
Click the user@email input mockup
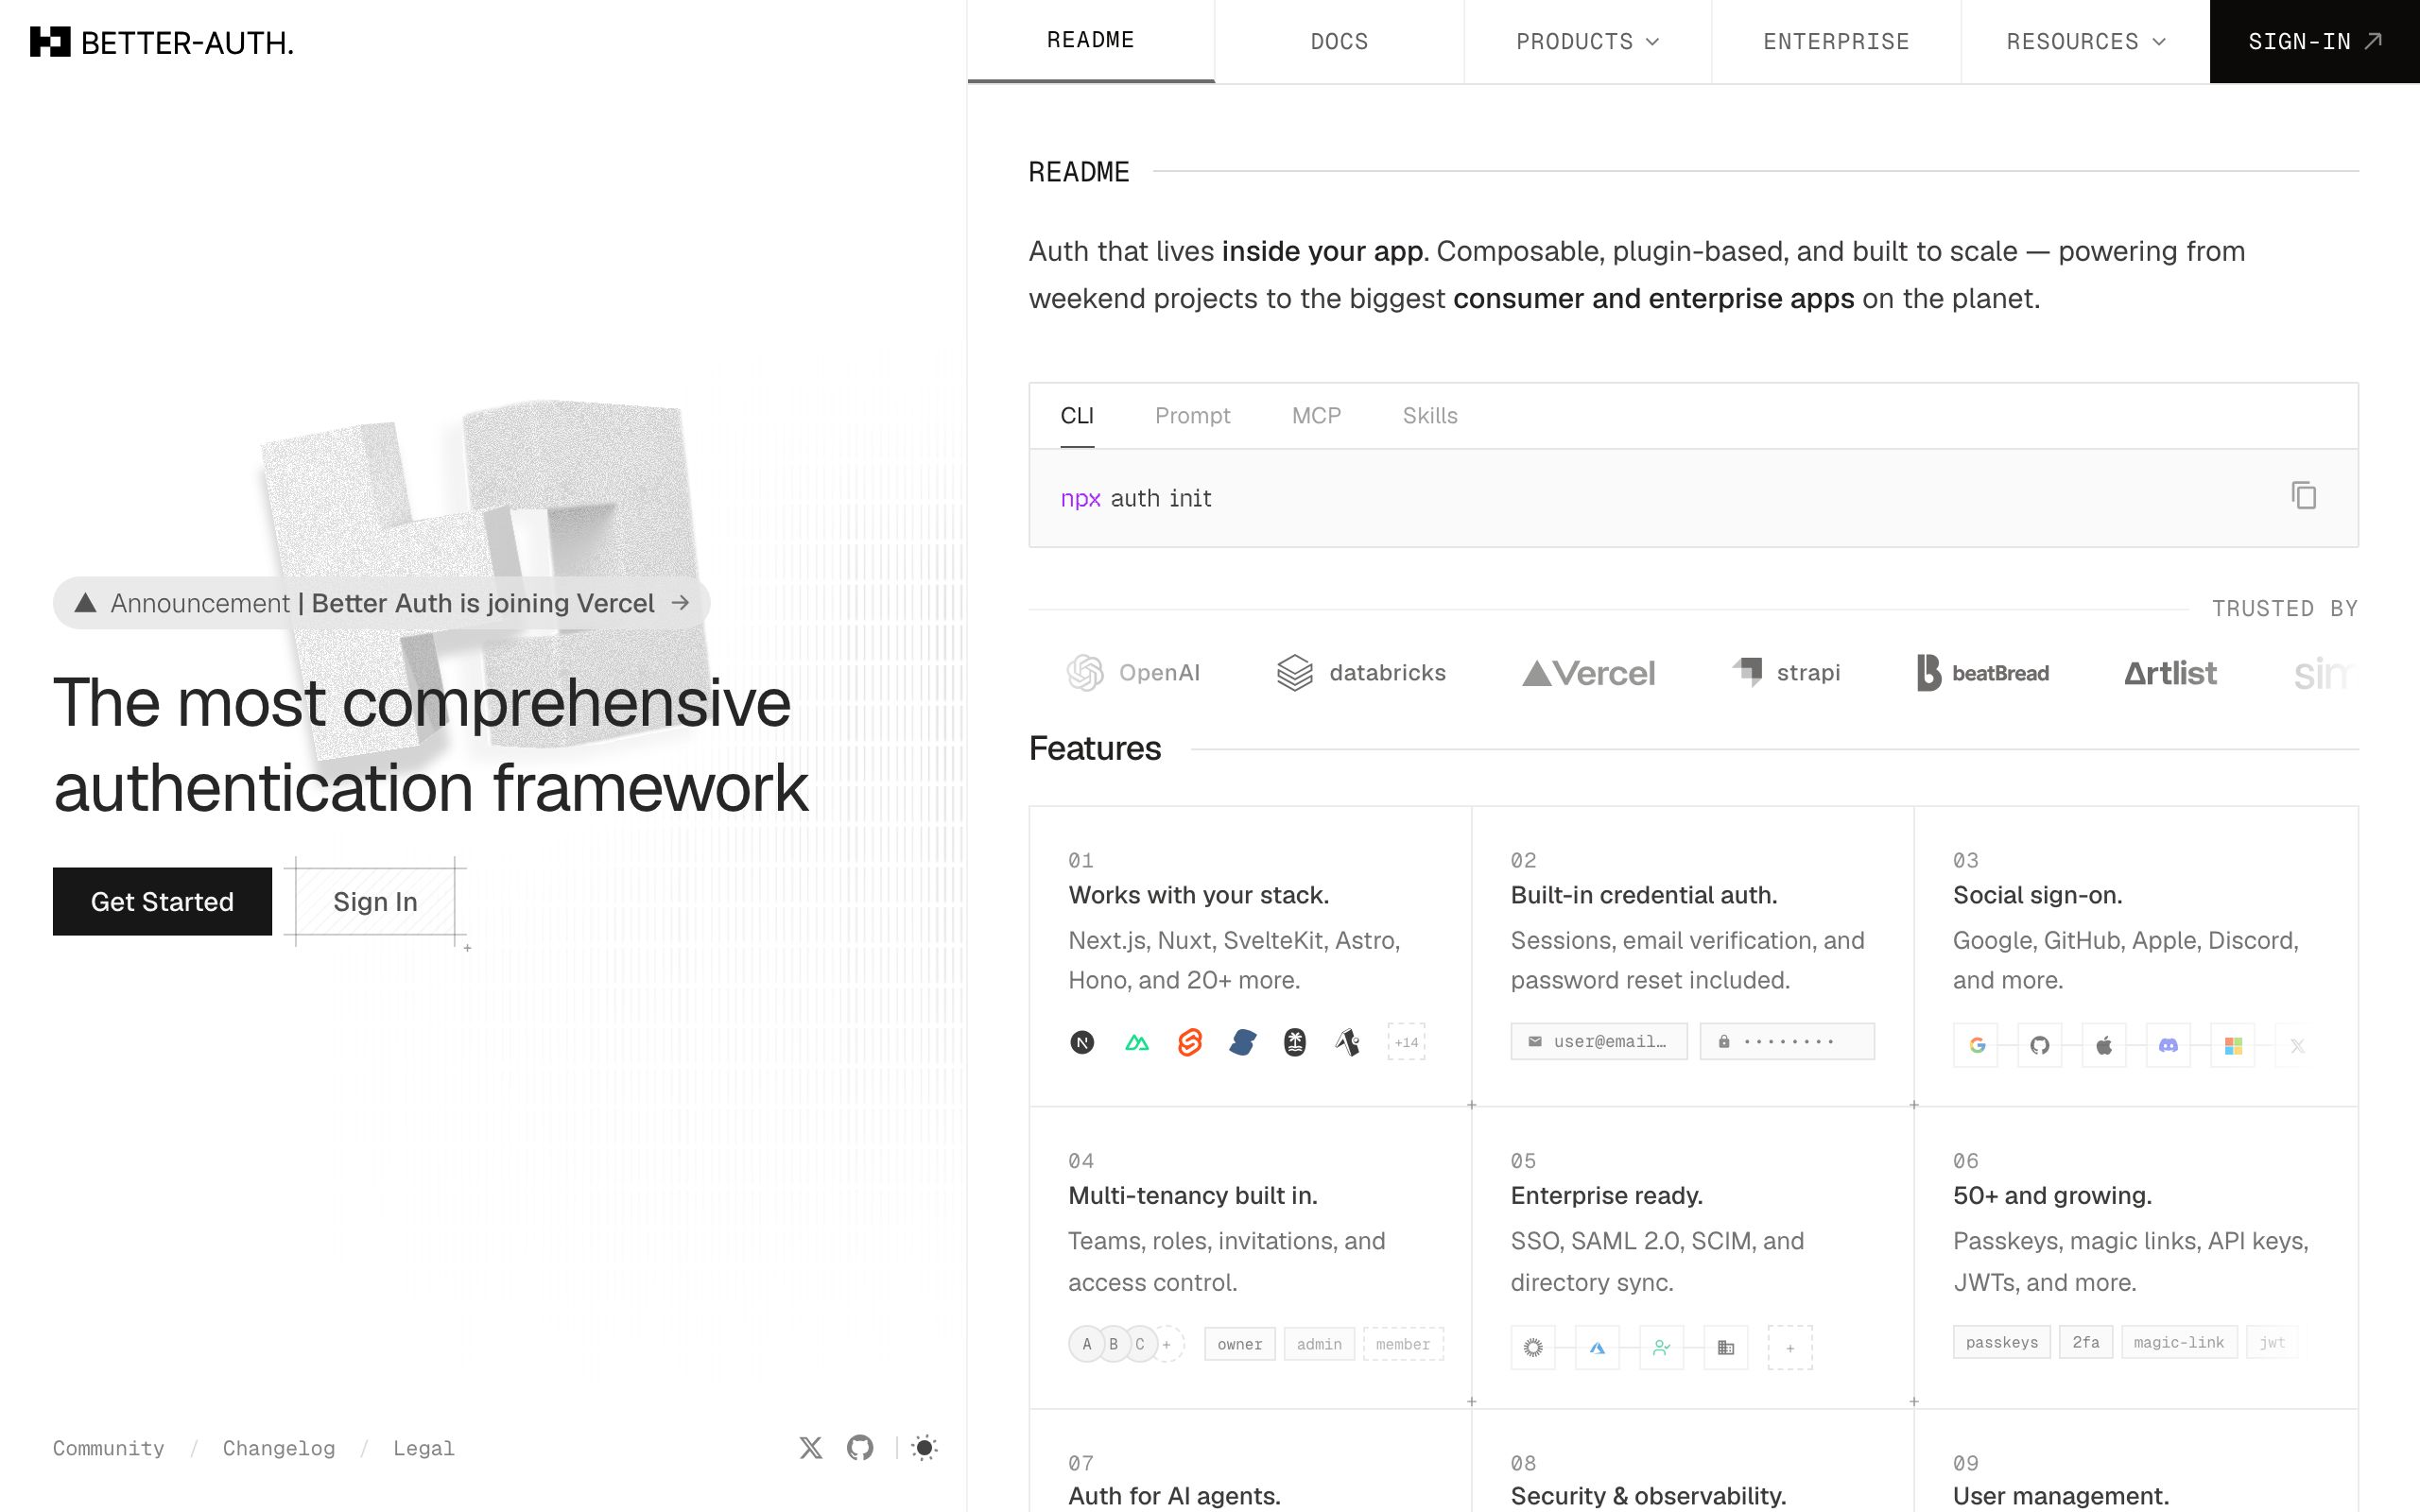pyautogui.click(x=1599, y=1041)
